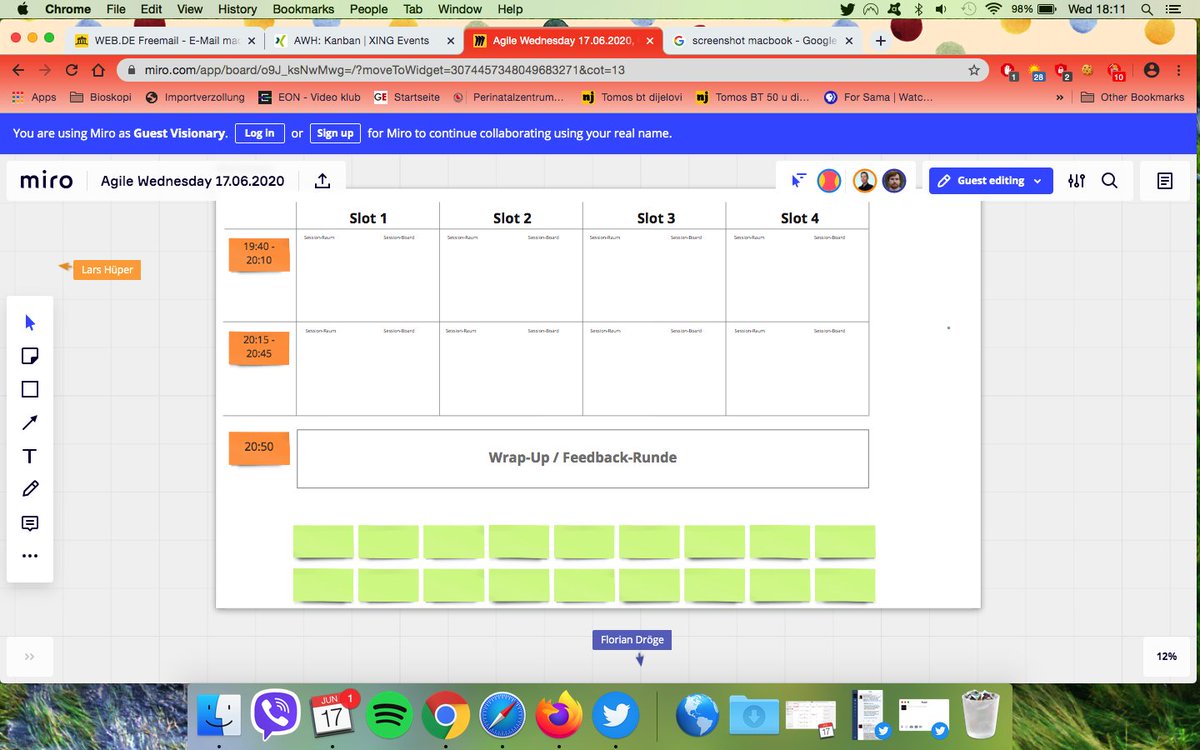
Task: Open Chrome three-dot menu
Action: click(x=1180, y=71)
